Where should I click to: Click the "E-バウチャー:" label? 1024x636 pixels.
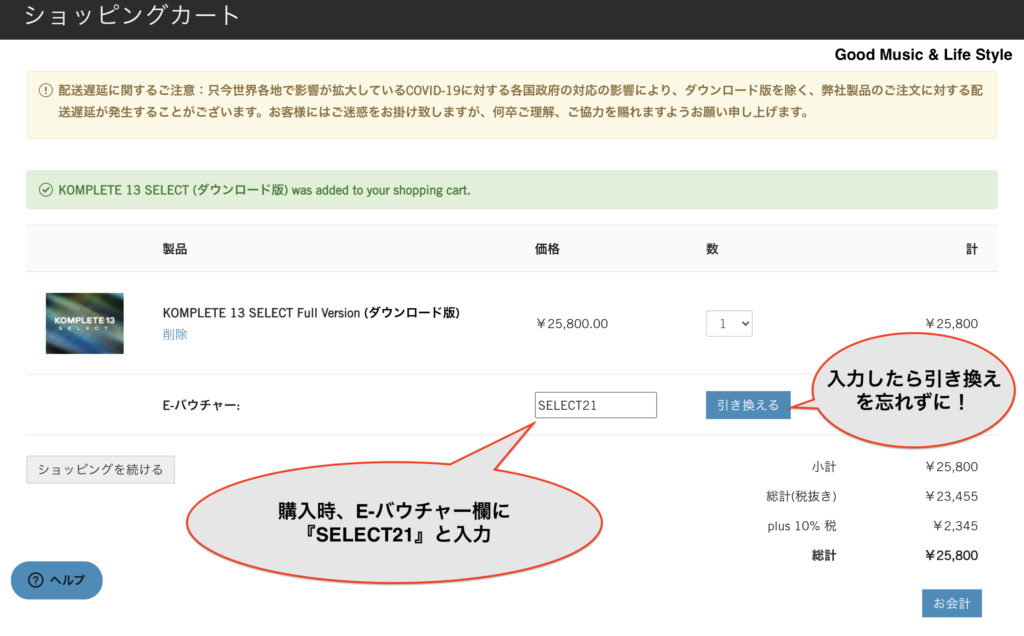coord(201,405)
